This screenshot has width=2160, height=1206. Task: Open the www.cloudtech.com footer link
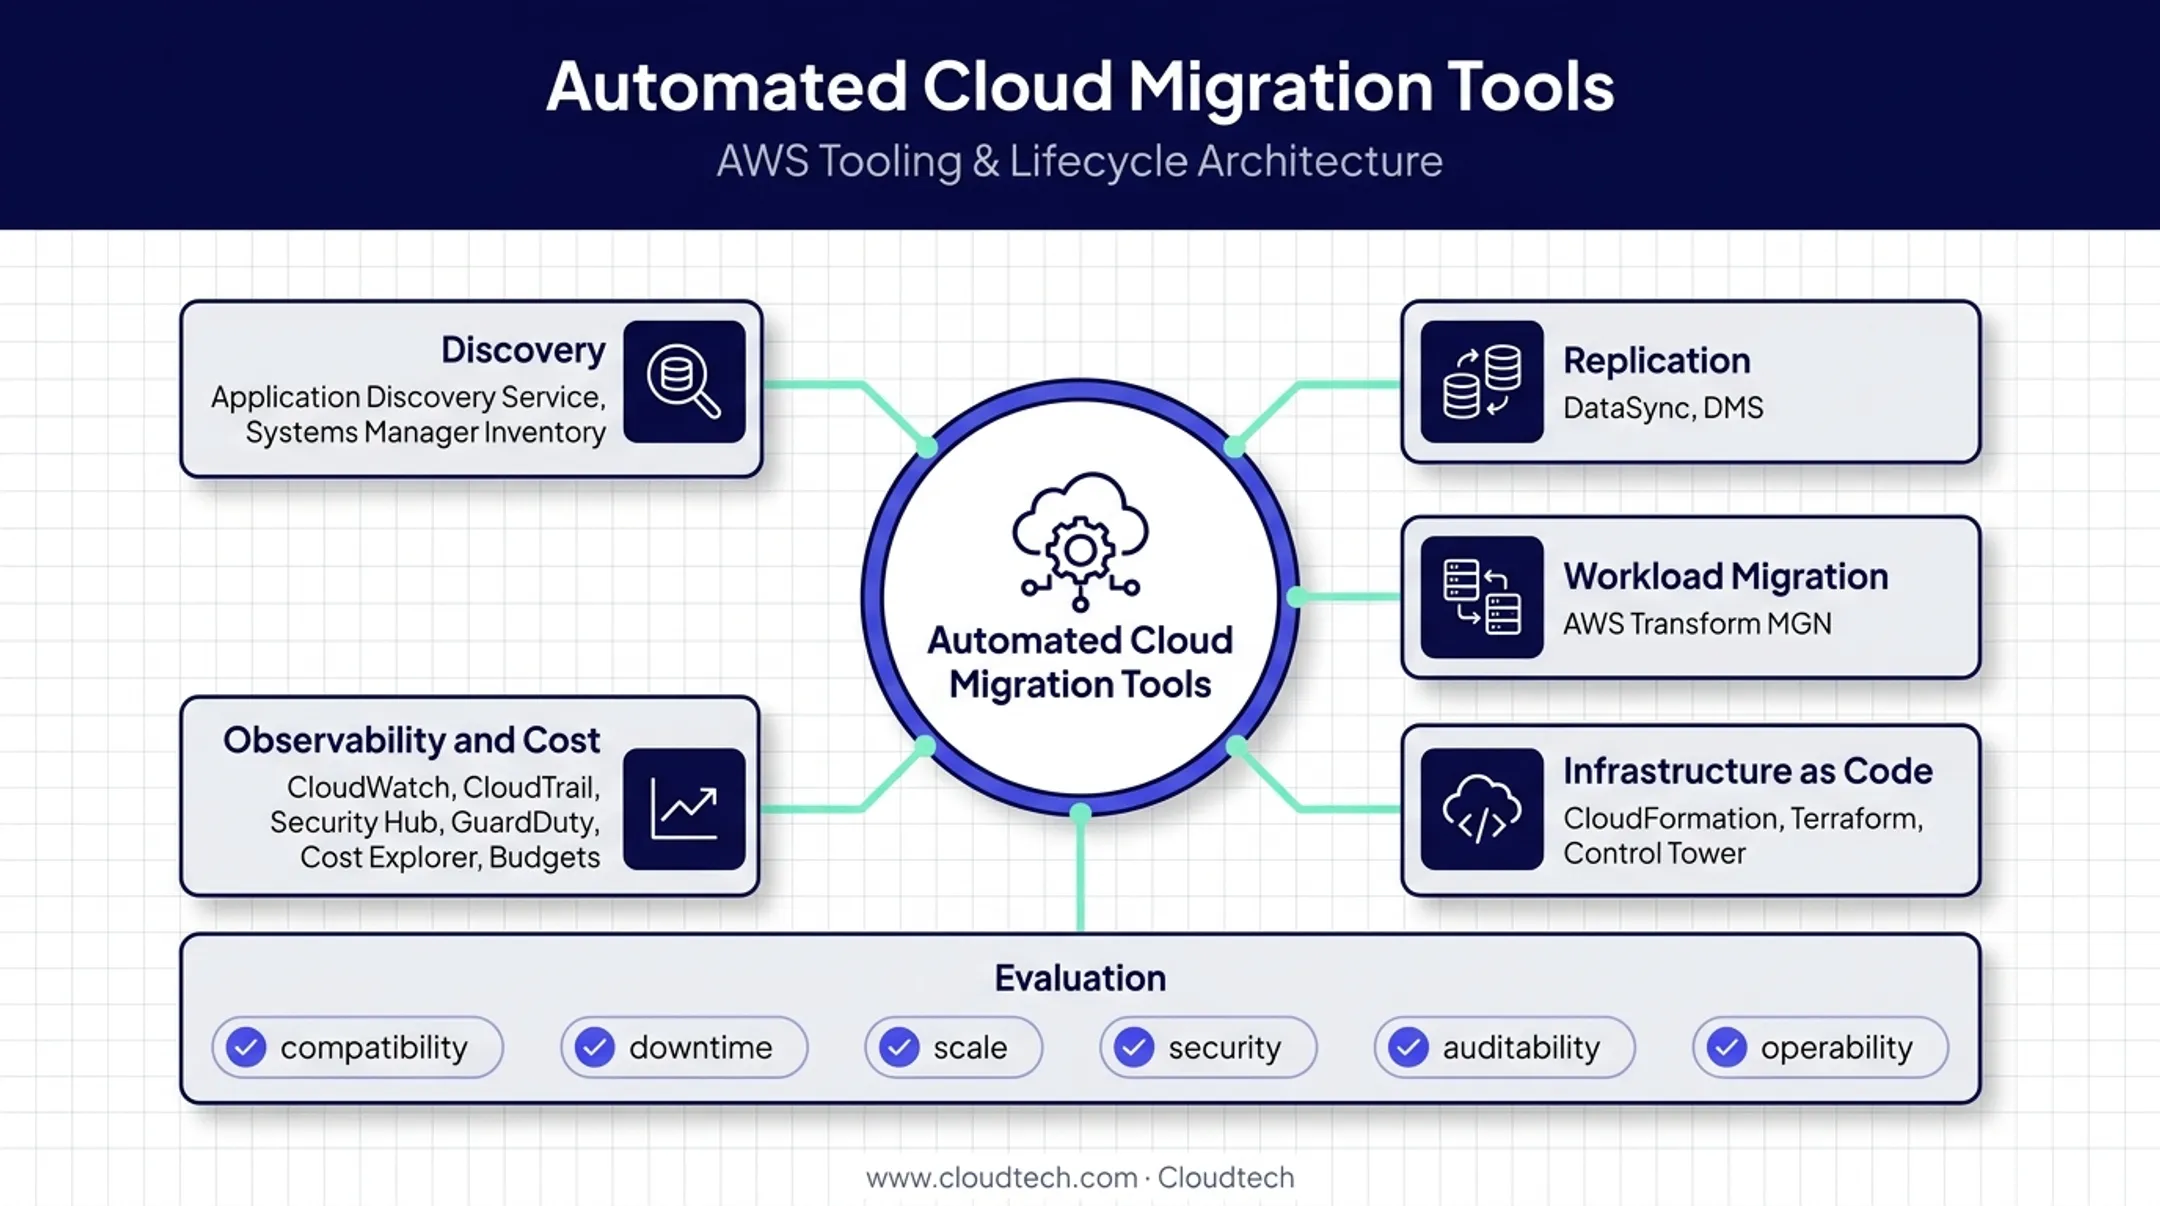pyautogui.click(x=1002, y=1178)
